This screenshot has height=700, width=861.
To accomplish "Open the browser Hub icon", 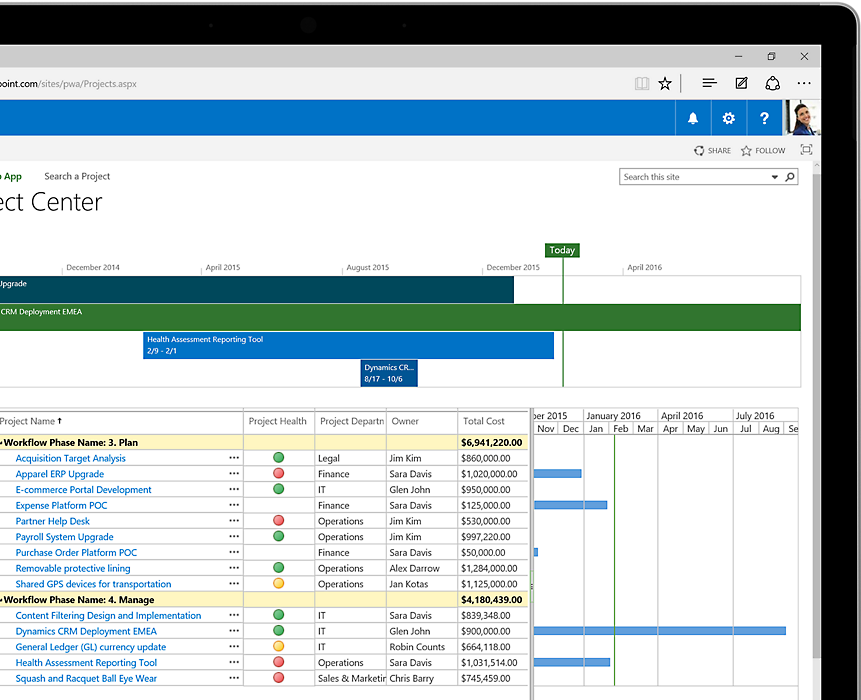I will pos(709,84).
